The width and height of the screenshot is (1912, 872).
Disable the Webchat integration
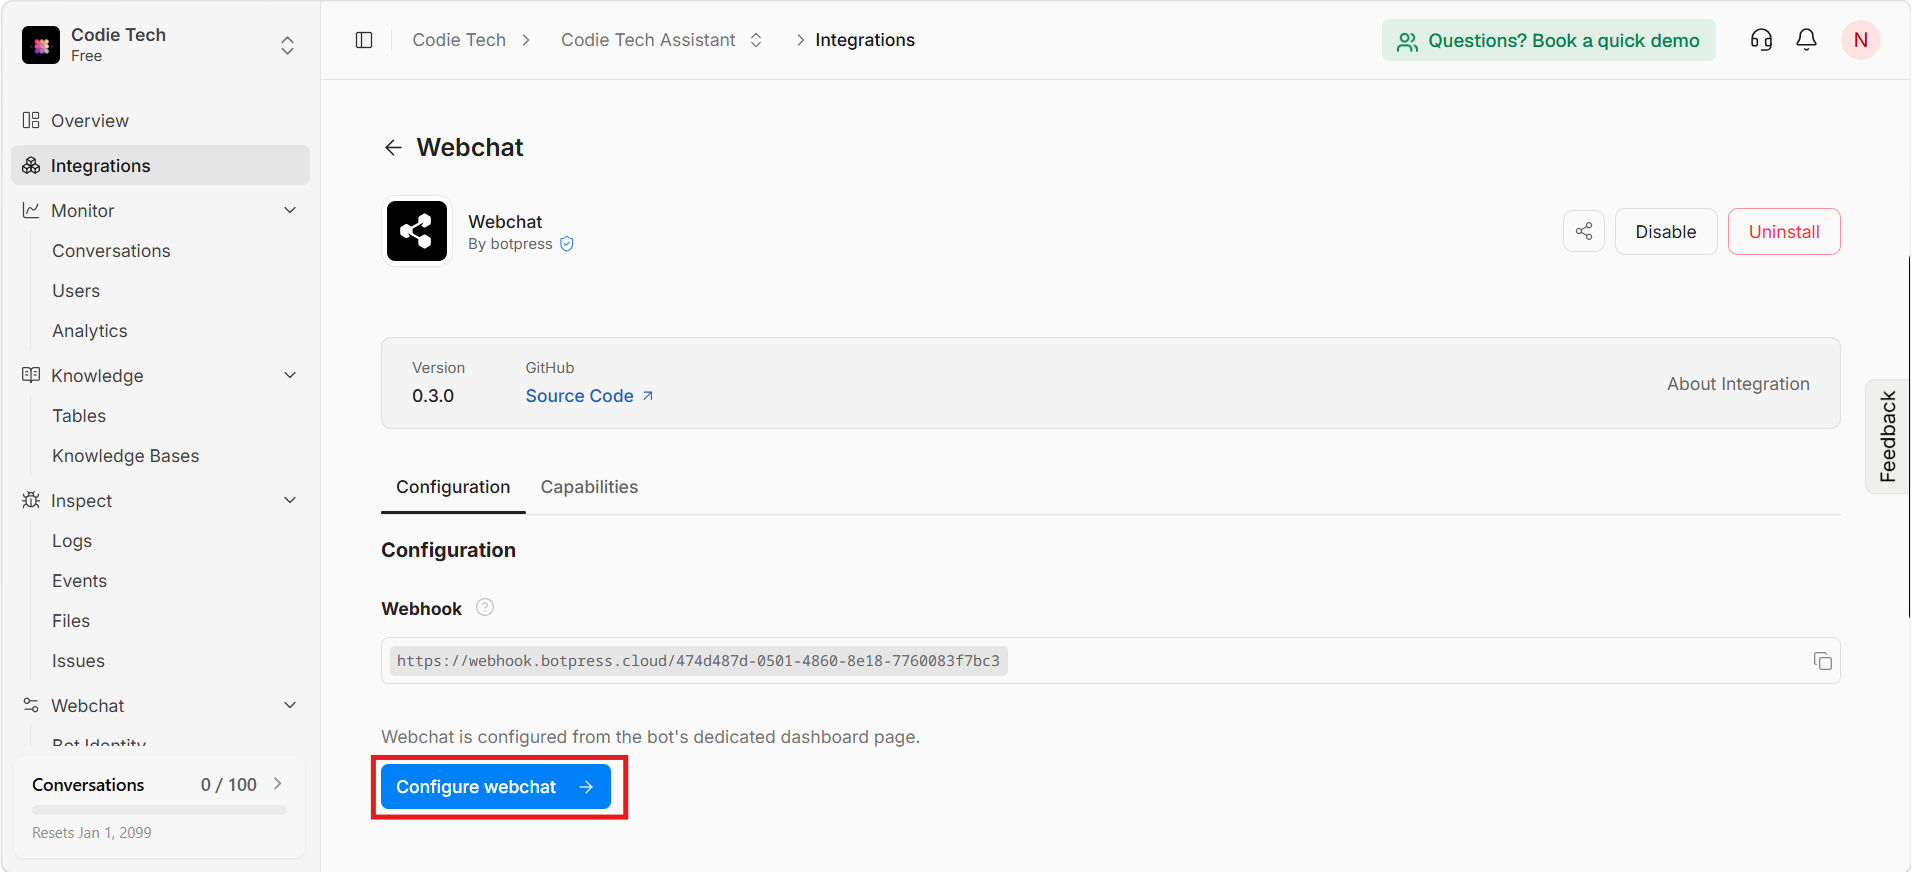pyautogui.click(x=1665, y=231)
